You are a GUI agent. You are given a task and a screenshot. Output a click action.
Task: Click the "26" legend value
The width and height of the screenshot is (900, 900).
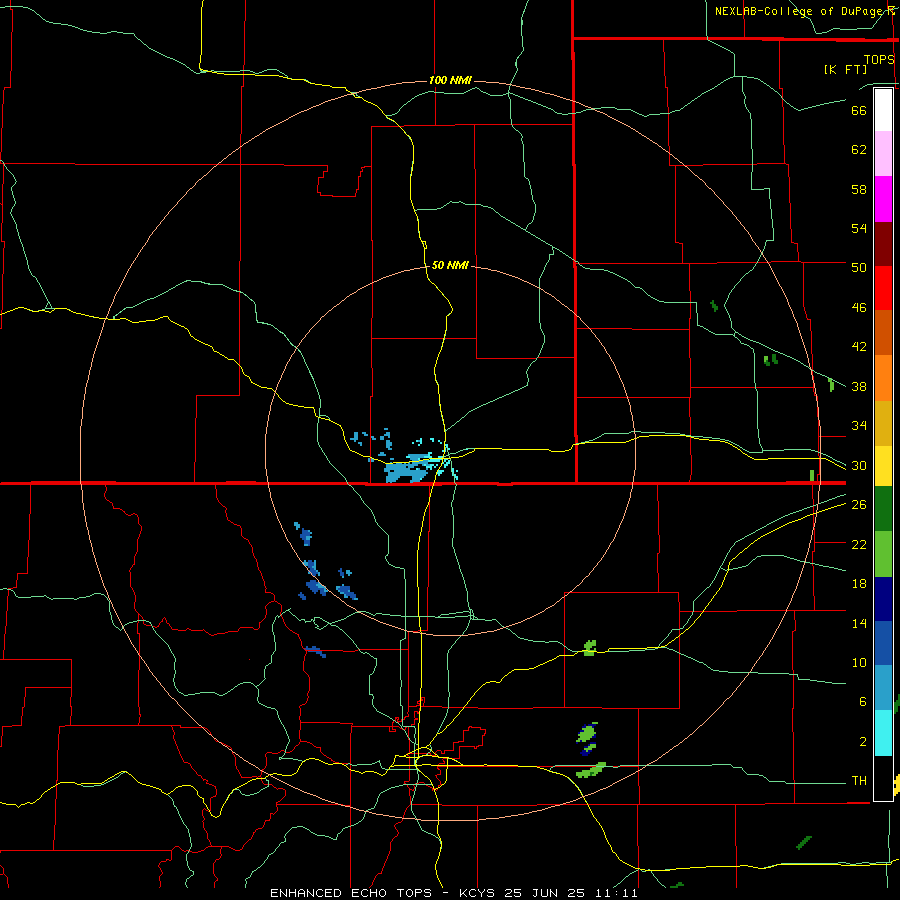(859, 505)
